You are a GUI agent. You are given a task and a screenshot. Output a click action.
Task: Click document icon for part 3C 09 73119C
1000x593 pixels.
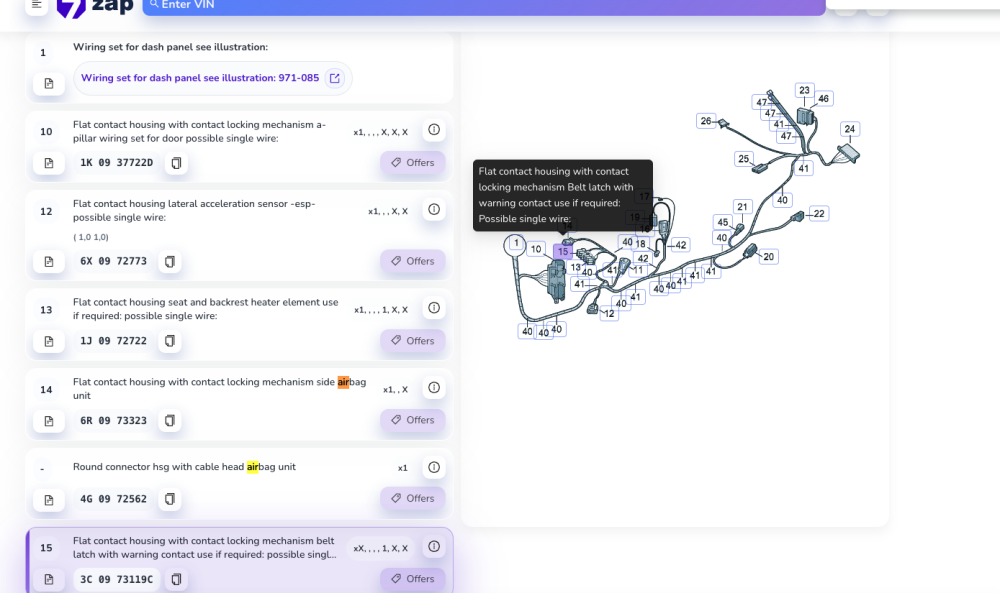[49, 579]
